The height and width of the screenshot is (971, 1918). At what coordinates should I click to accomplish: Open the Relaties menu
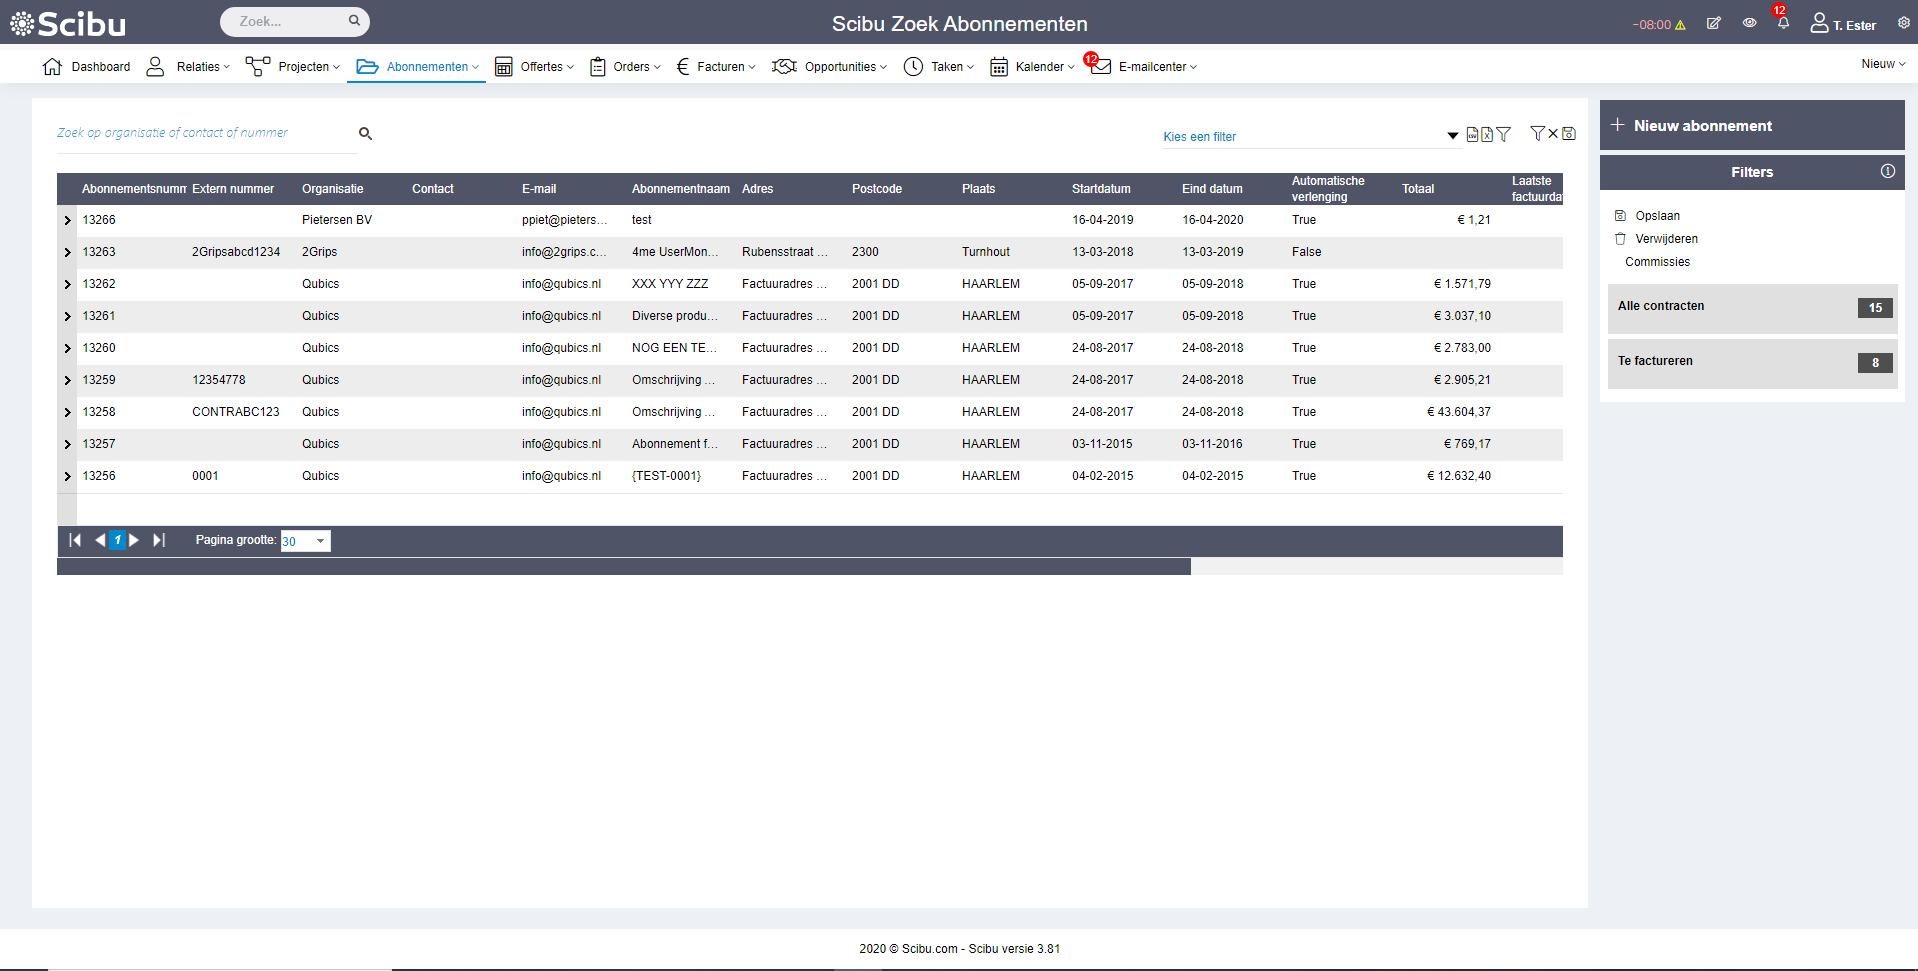click(188, 67)
